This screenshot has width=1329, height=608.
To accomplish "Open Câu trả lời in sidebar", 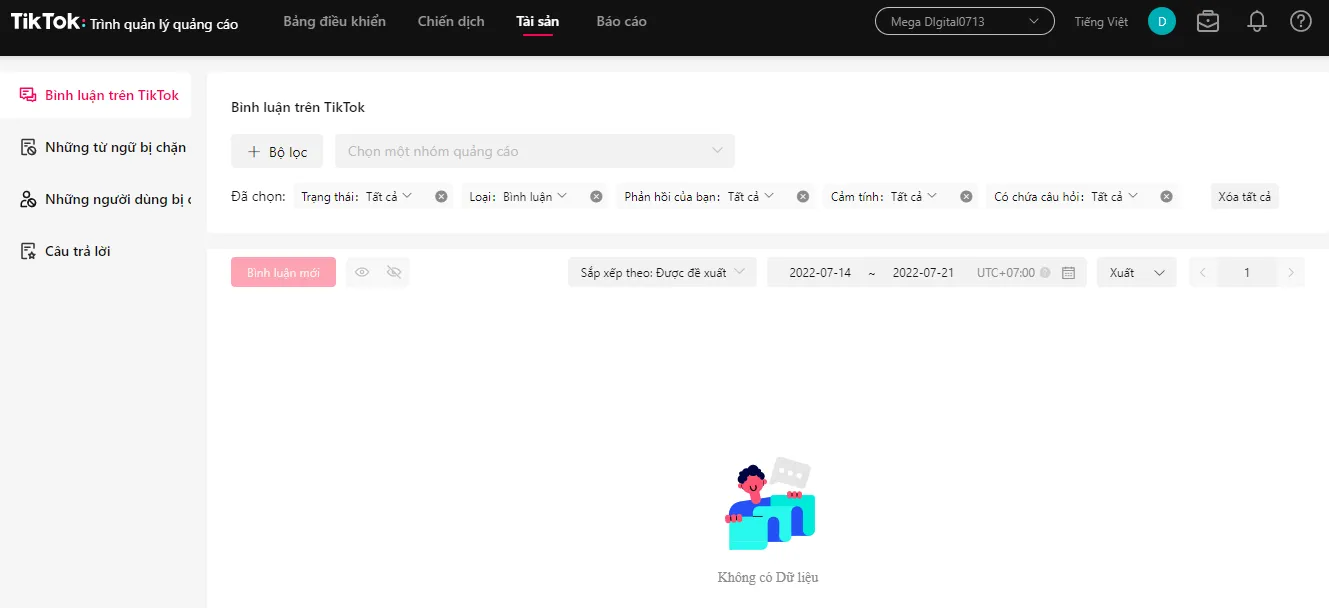I will point(96,251).
